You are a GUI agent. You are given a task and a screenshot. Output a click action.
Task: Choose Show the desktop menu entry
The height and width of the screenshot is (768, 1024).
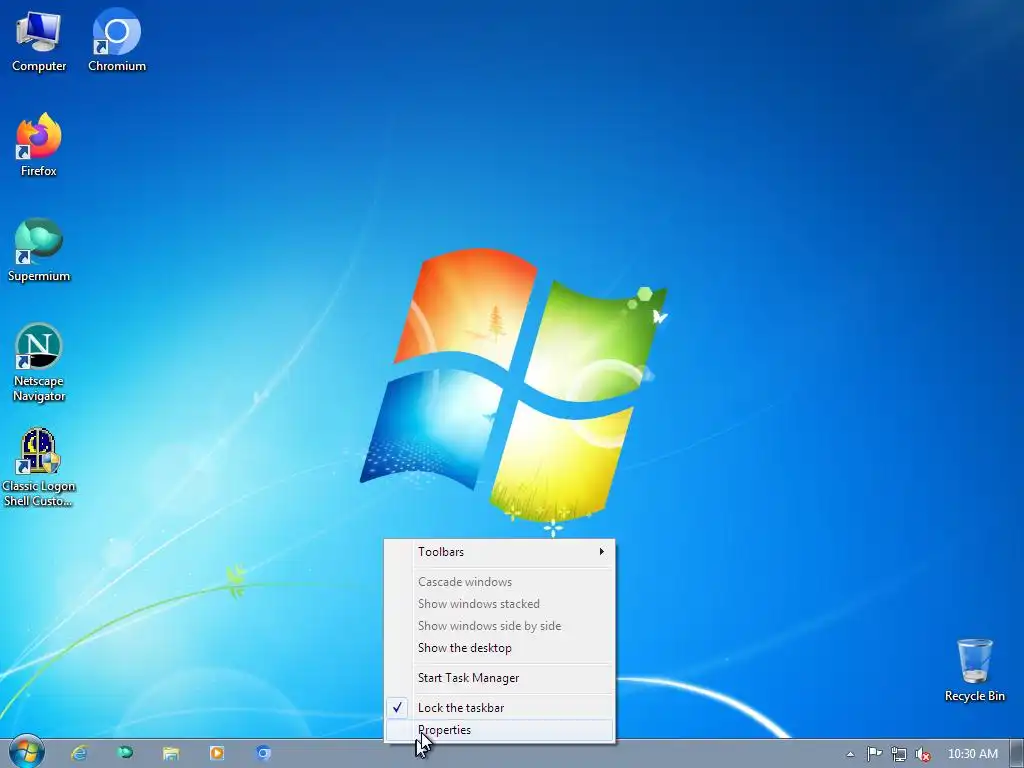click(x=500, y=648)
